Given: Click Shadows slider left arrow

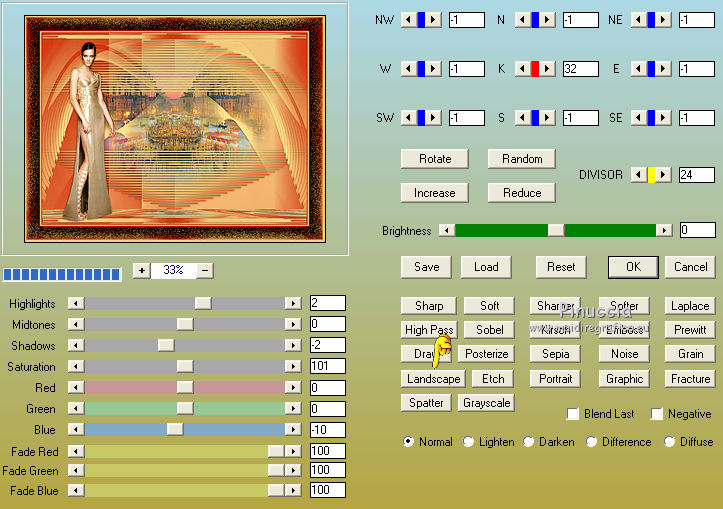Looking at the screenshot, I should [x=76, y=345].
